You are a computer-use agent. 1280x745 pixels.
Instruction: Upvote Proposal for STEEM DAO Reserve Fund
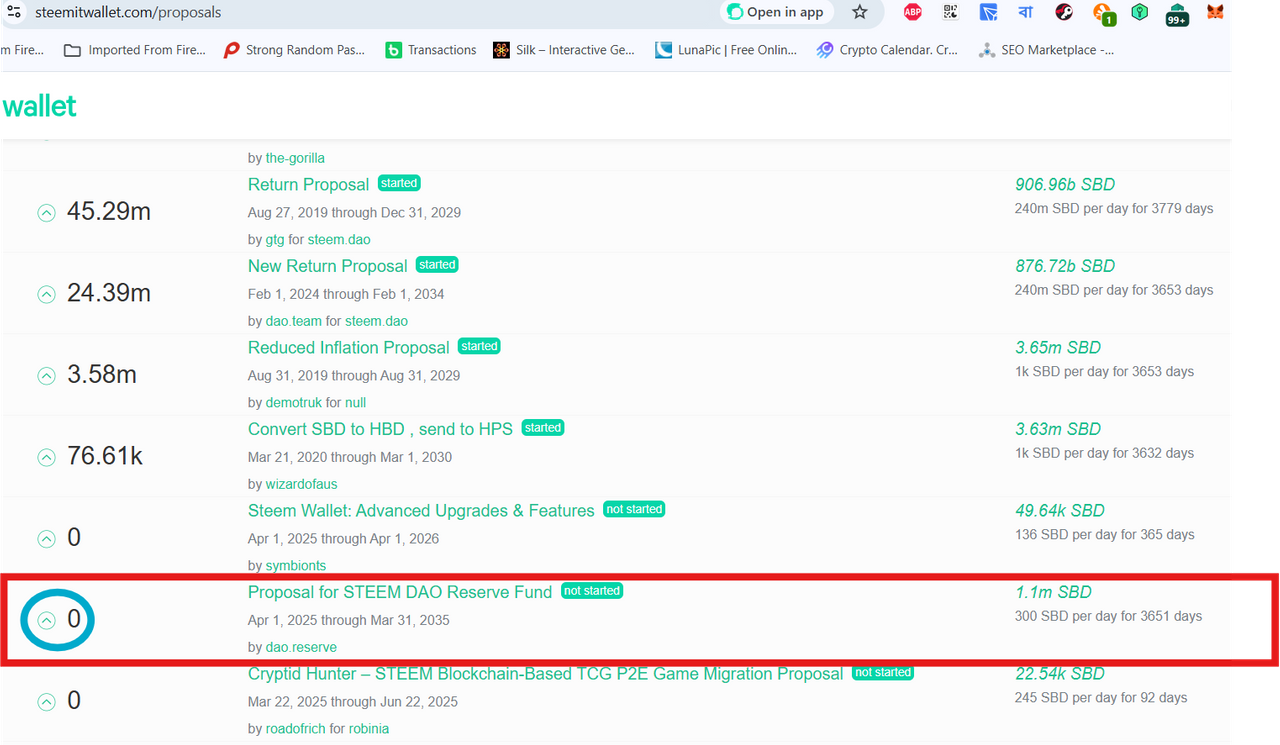point(46,620)
